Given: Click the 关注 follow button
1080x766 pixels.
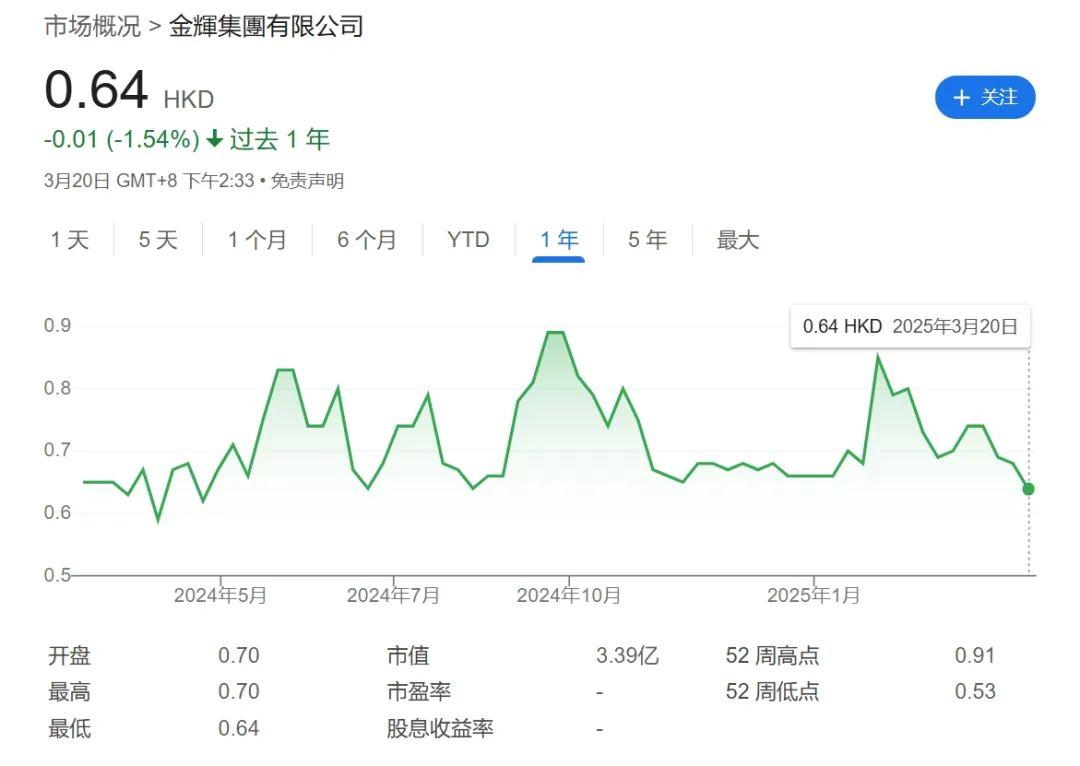Looking at the screenshot, I should [x=984, y=97].
